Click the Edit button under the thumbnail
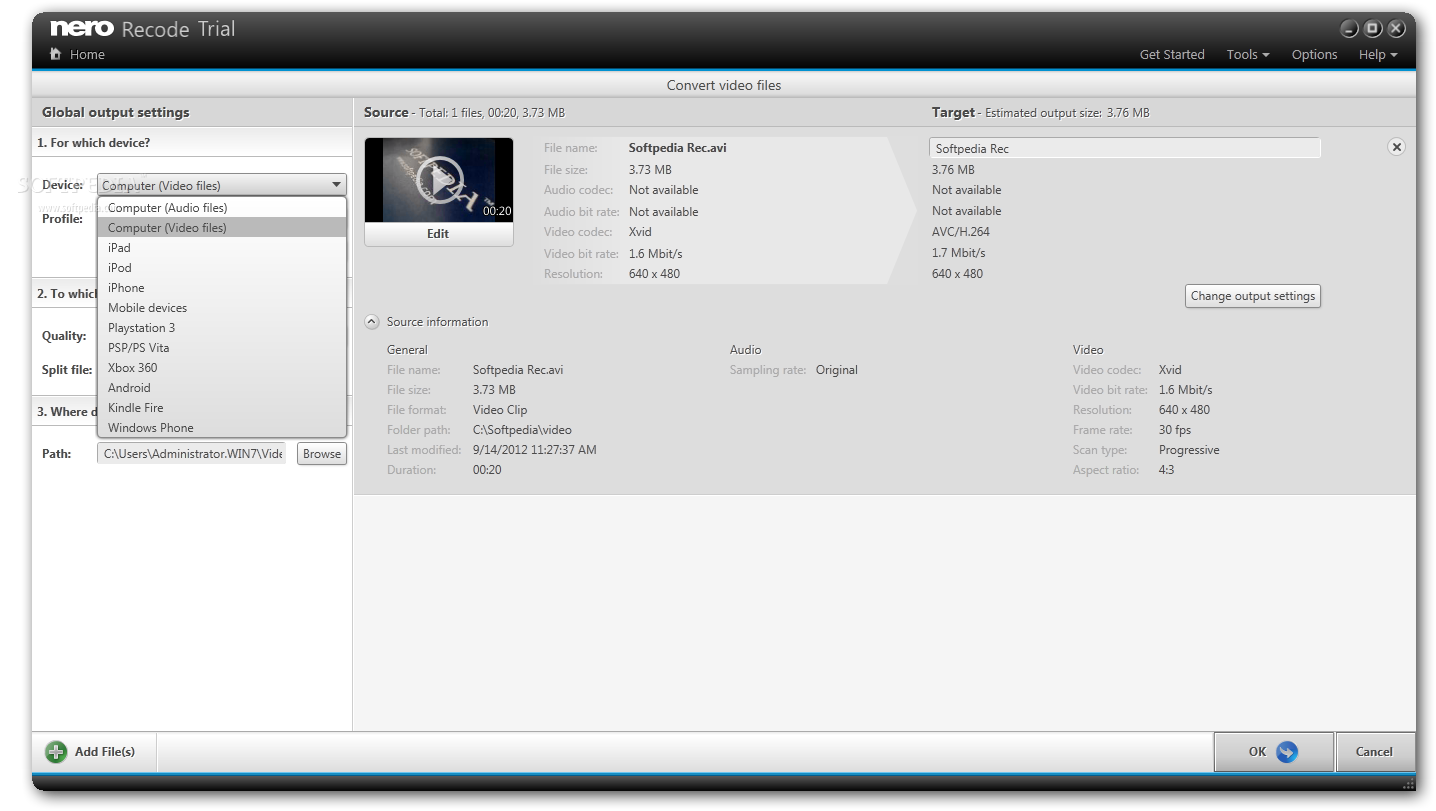The height and width of the screenshot is (811, 1436). pyautogui.click(x=439, y=234)
